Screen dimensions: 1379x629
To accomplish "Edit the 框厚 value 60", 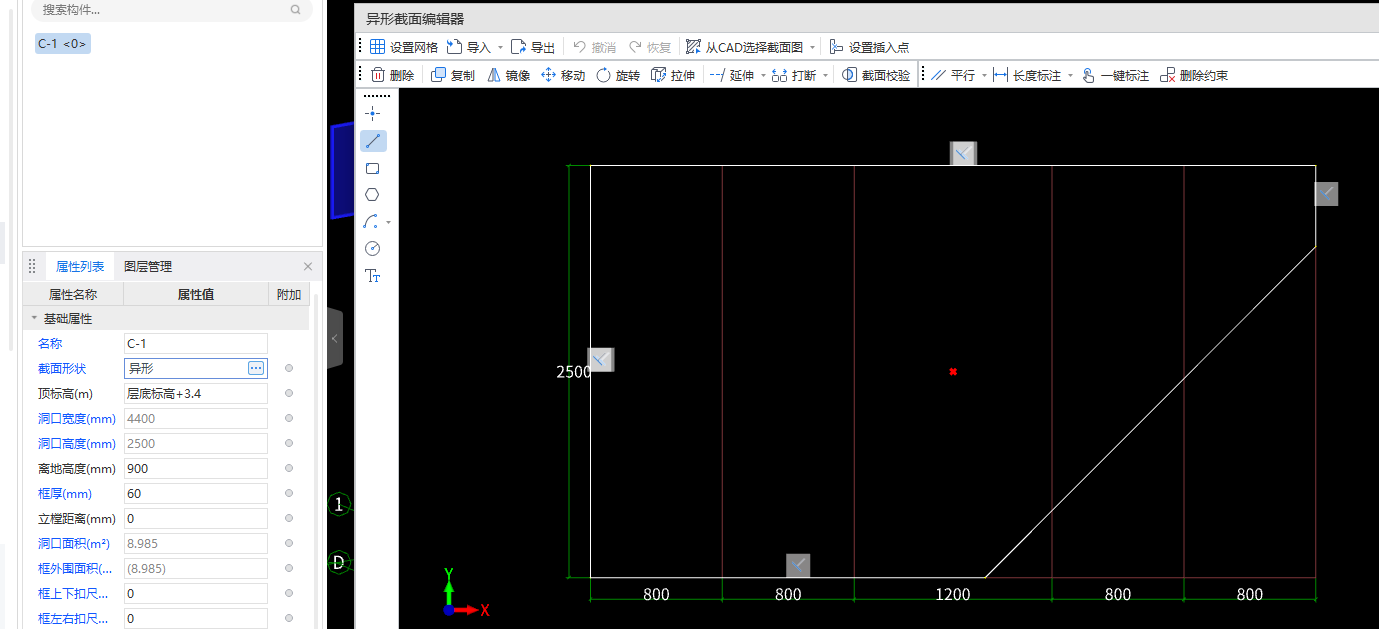I will [x=196, y=494].
